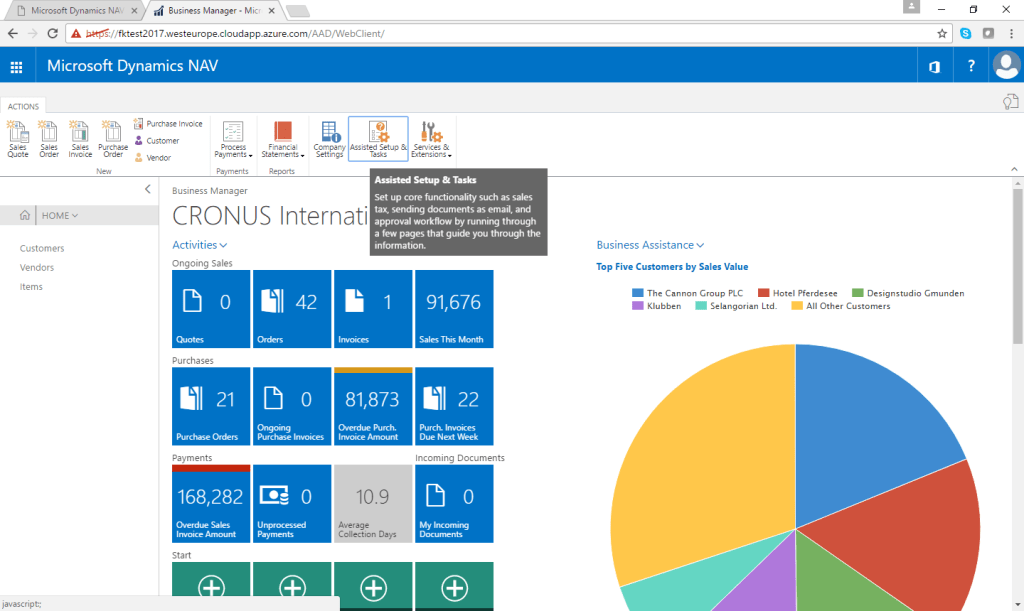
Task: Collapse the navigation pane arrow
Action: pos(148,189)
